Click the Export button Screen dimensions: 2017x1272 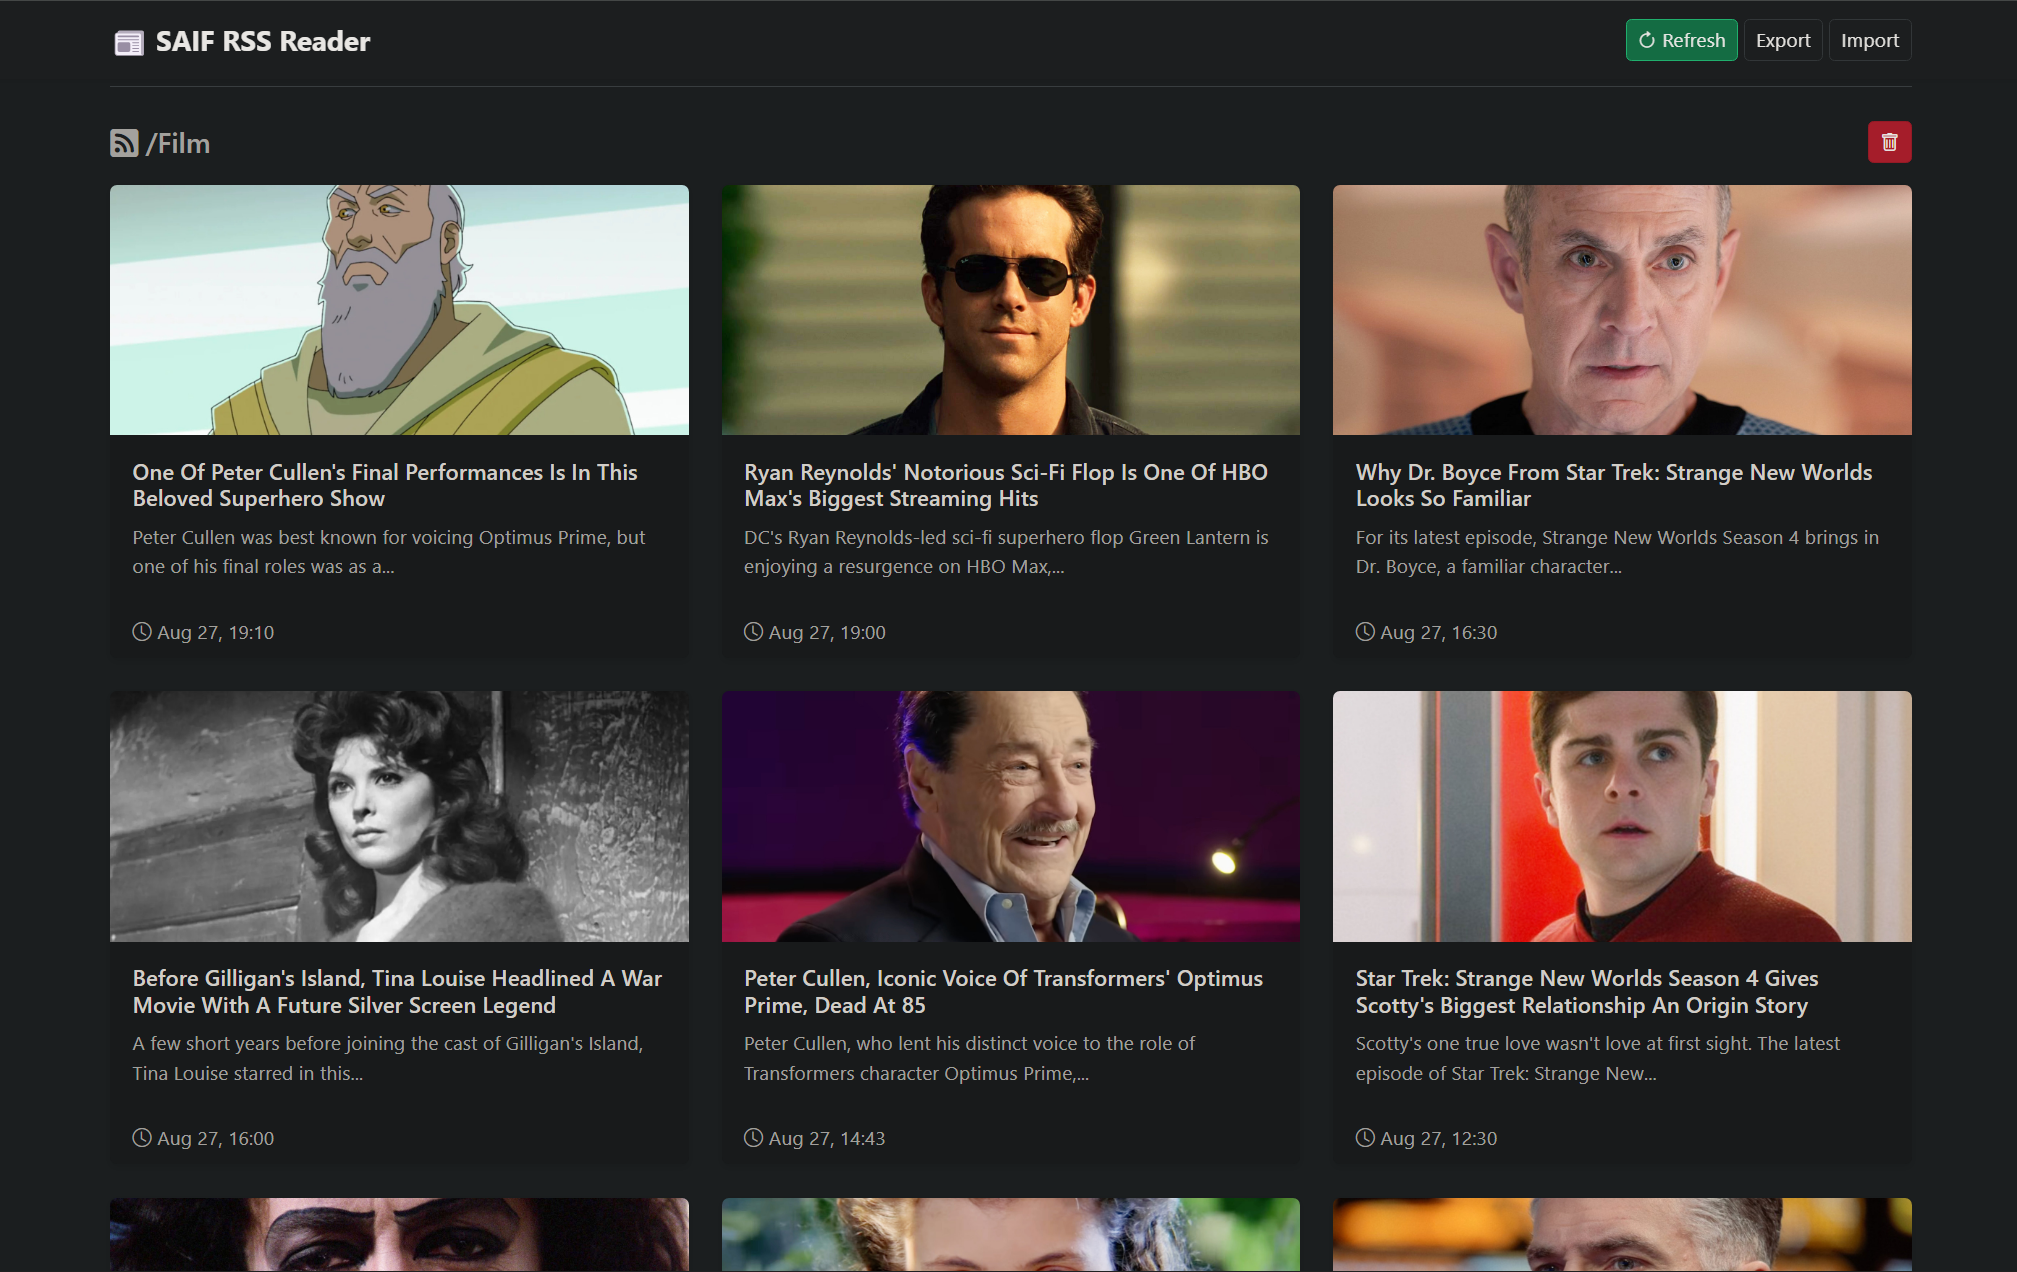(1783, 40)
